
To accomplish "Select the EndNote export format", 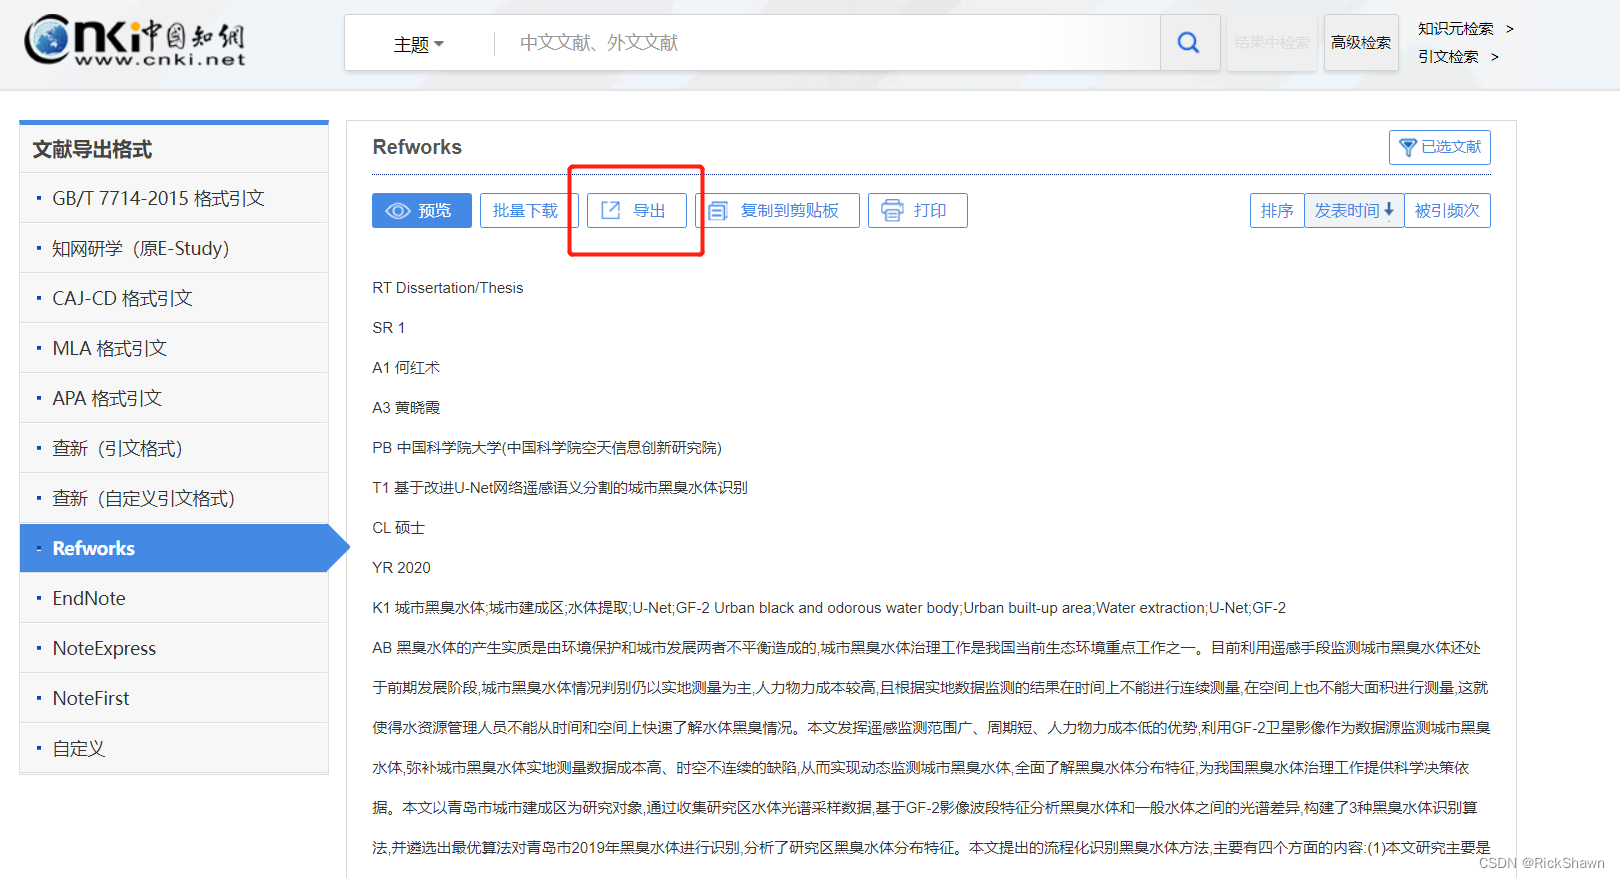I will 174,598.
